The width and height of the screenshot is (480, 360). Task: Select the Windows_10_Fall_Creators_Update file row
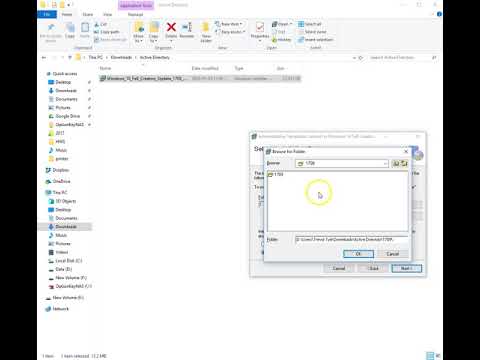200,78
